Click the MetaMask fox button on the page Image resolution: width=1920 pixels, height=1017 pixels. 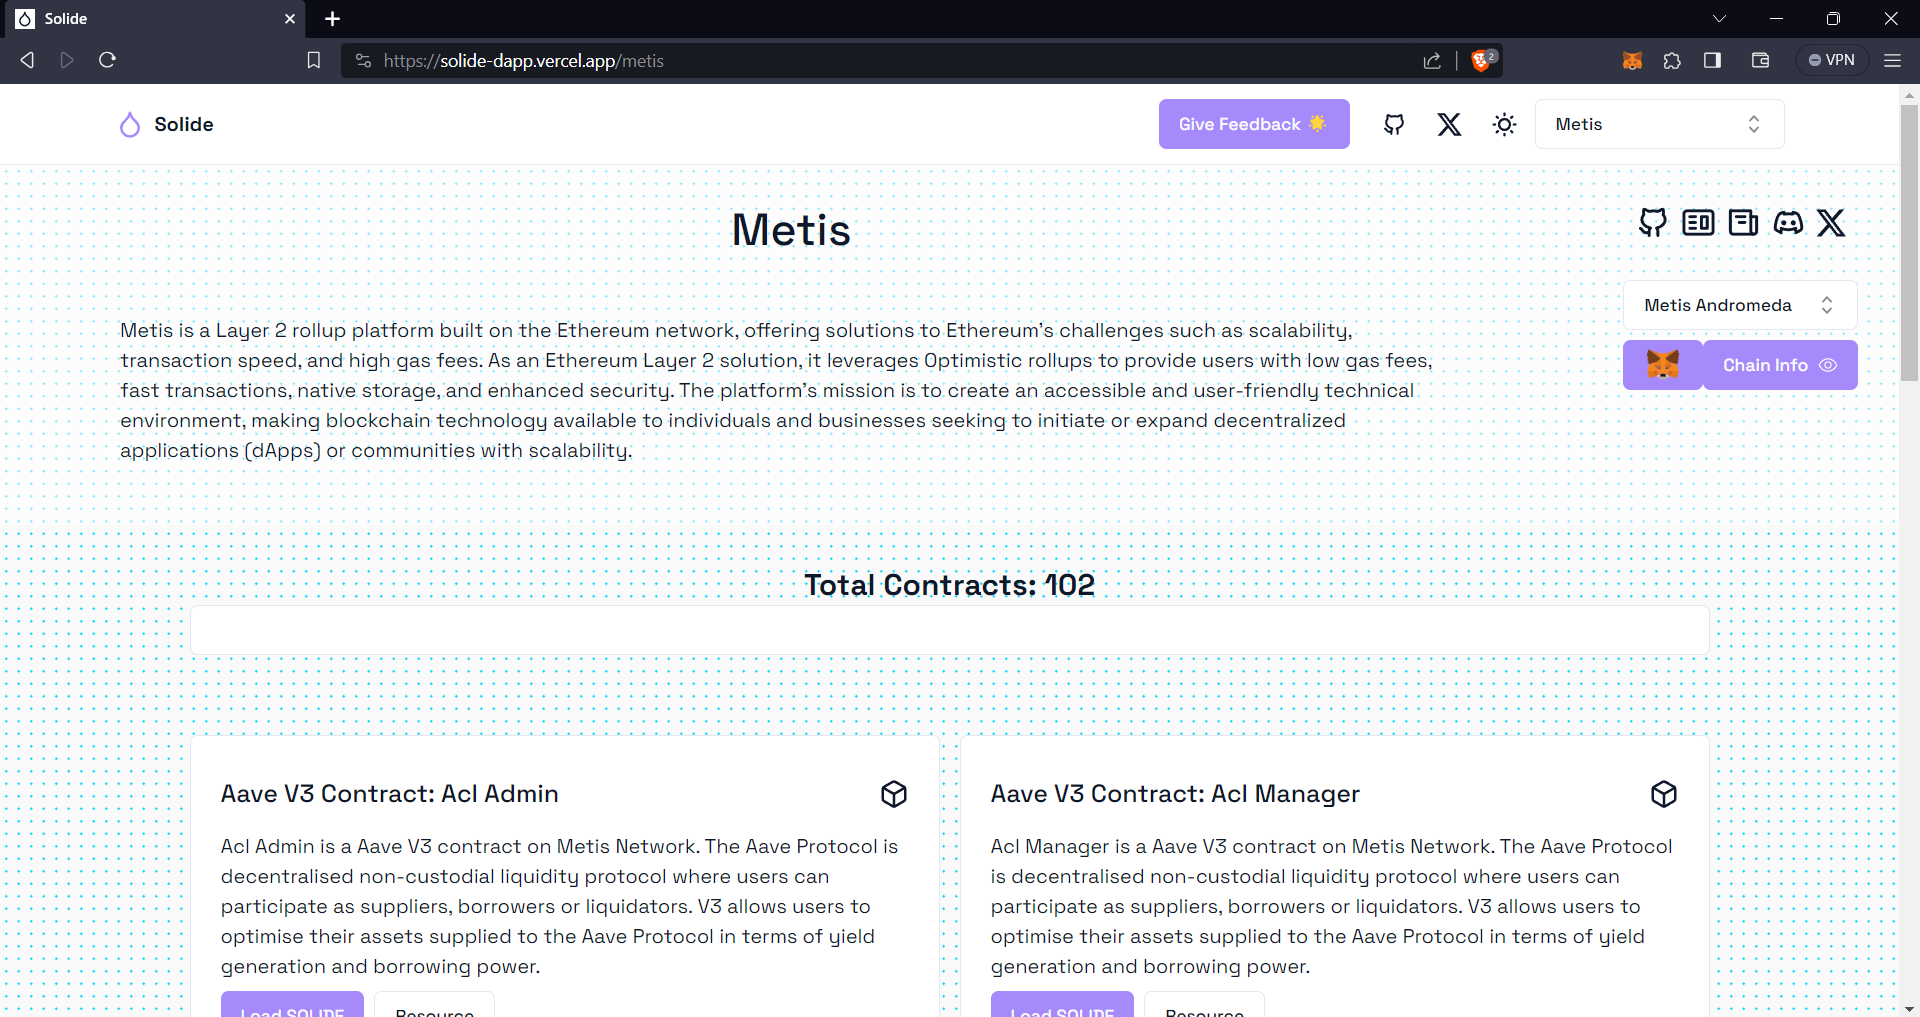[1662, 365]
